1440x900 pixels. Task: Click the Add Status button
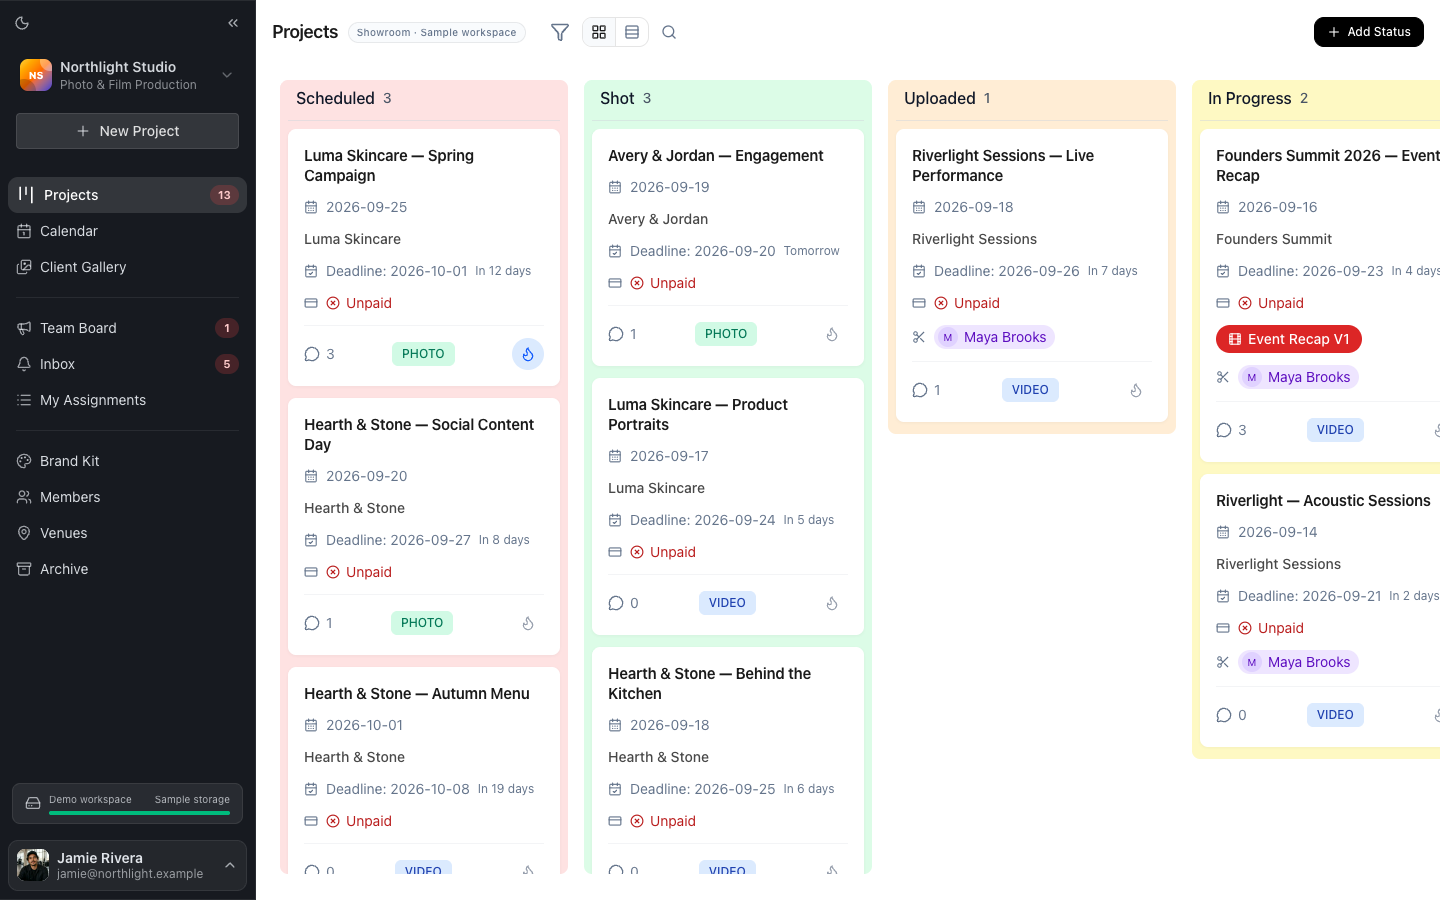tap(1368, 32)
